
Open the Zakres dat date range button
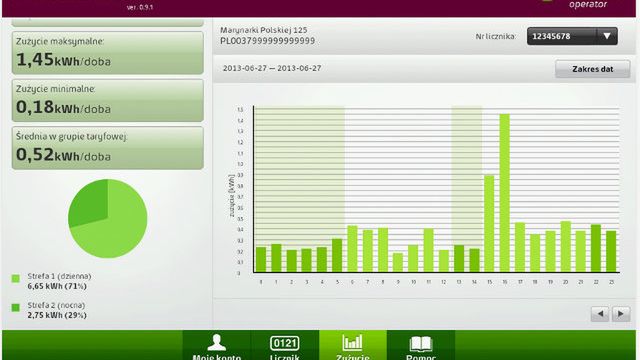click(x=592, y=69)
